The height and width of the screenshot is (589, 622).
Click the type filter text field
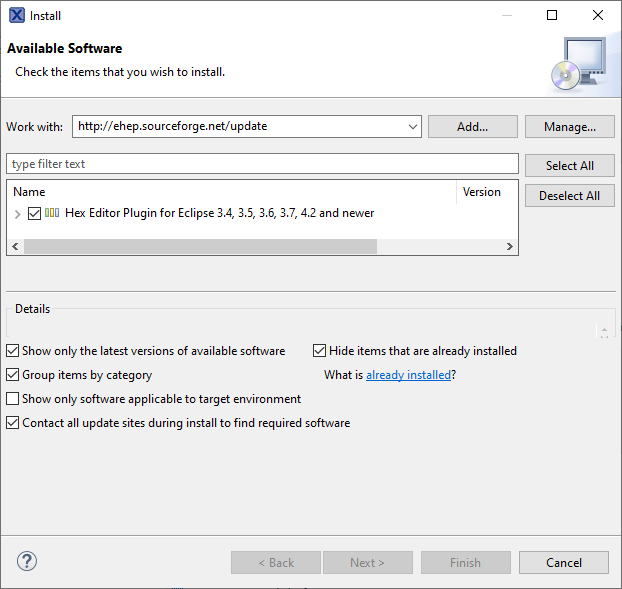click(x=262, y=164)
